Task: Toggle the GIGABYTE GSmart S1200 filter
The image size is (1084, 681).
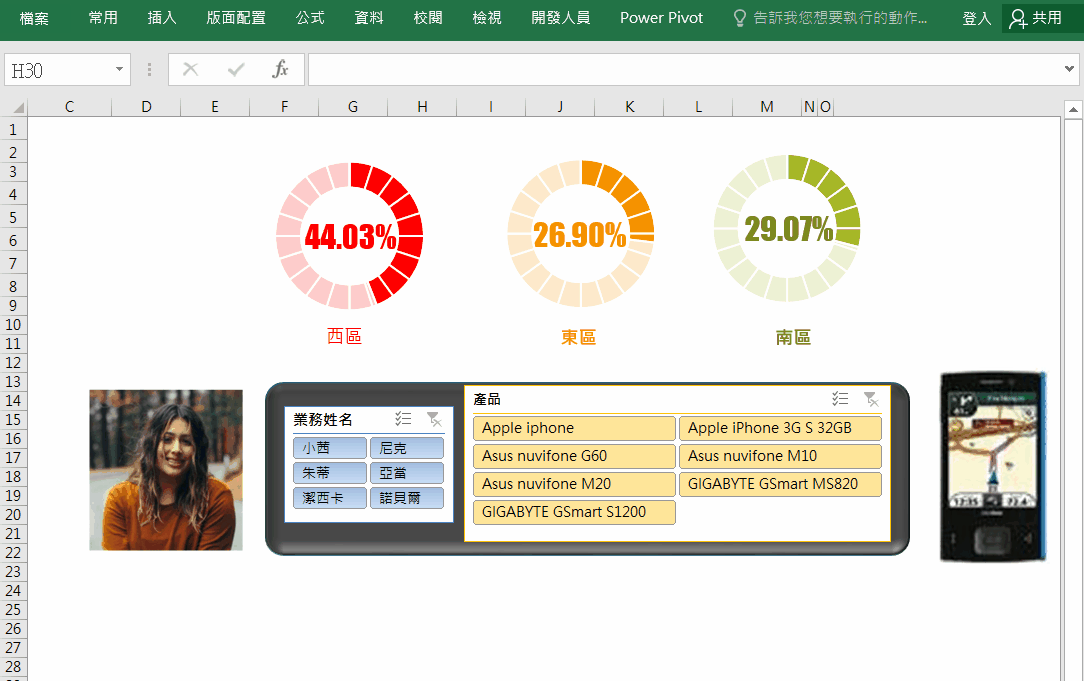Action: 574,512
